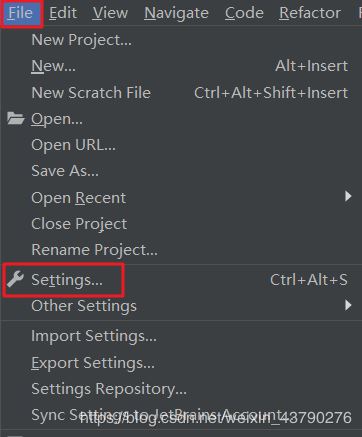362x437 pixels.
Task: Open the File menu
Action: tap(21, 13)
